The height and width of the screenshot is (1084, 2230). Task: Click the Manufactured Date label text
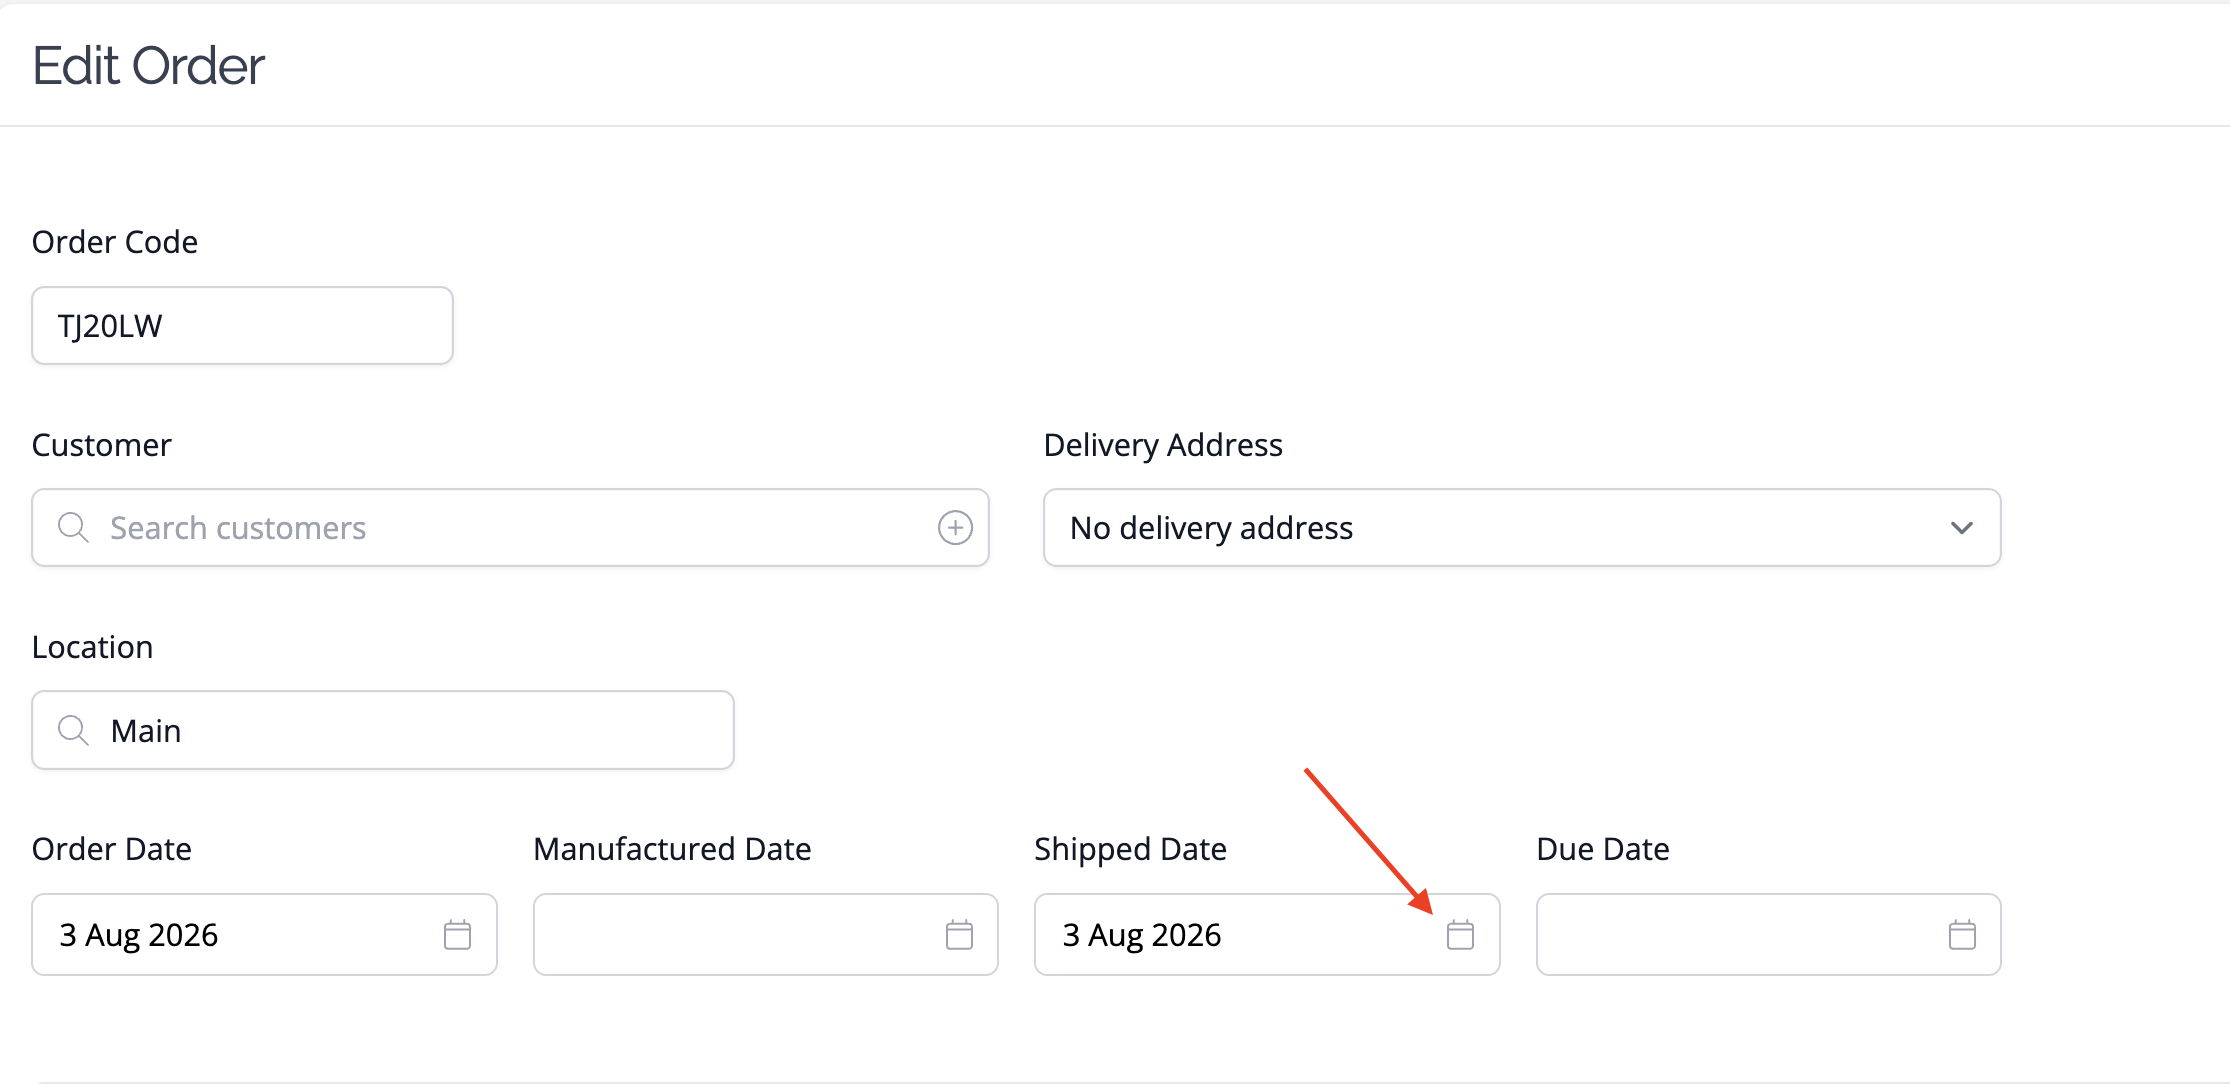672,849
